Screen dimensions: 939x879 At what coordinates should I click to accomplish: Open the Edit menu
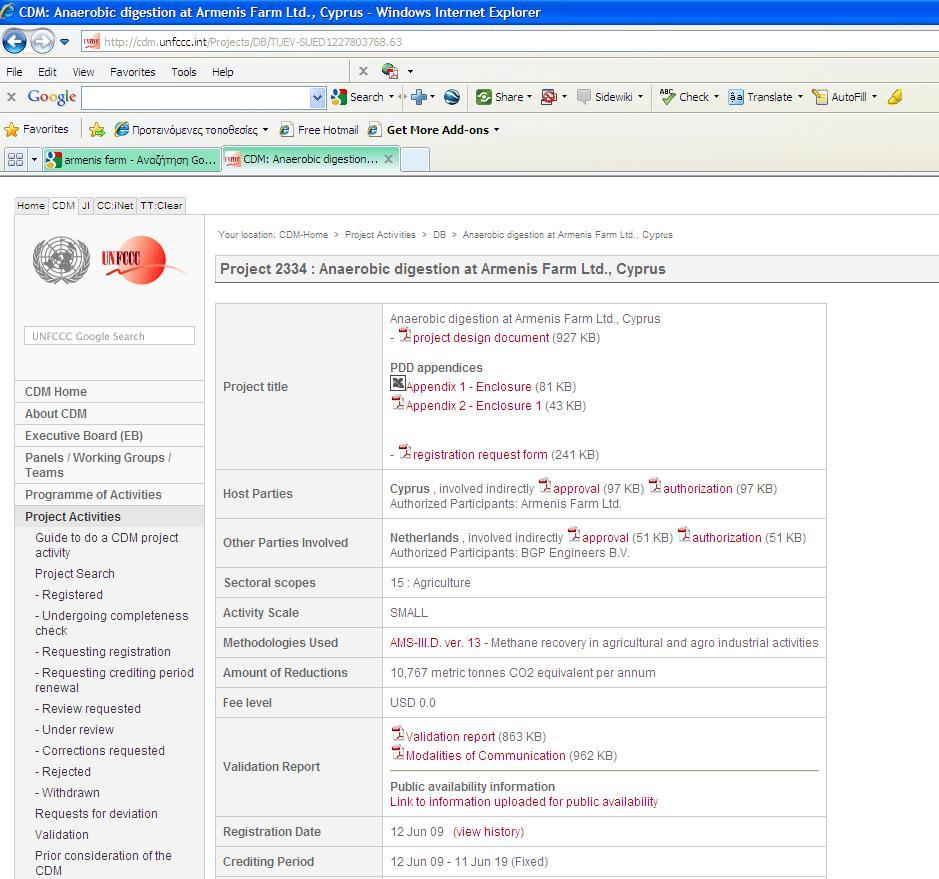pyautogui.click(x=47, y=72)
